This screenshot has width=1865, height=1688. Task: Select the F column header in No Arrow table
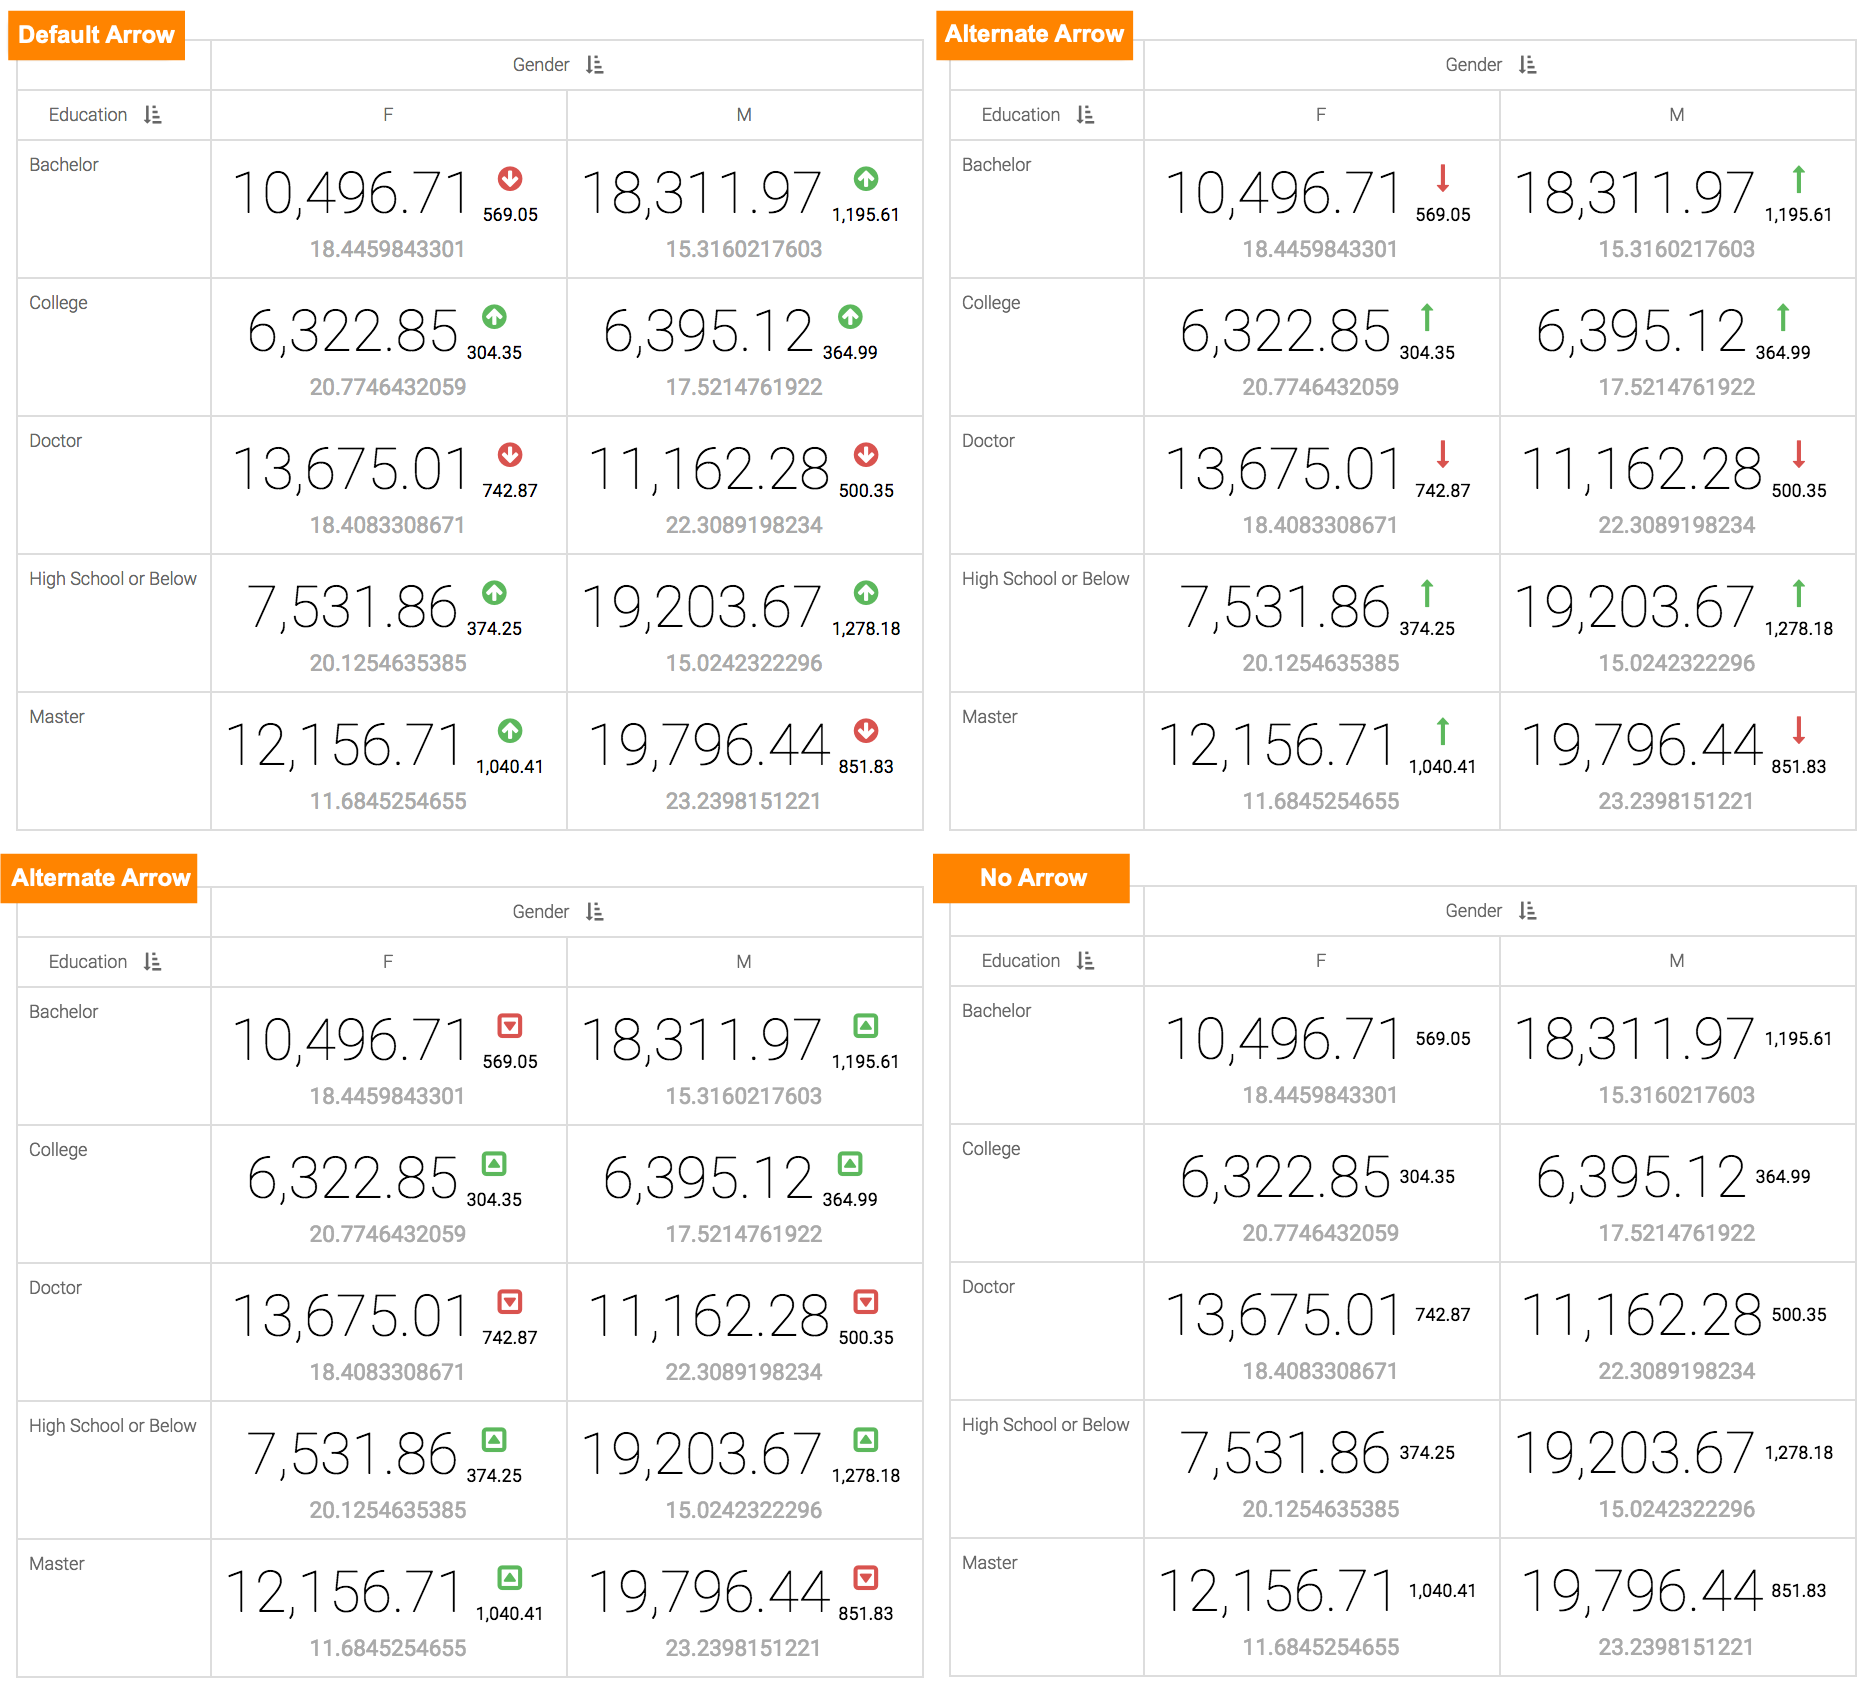point(1321,961)
